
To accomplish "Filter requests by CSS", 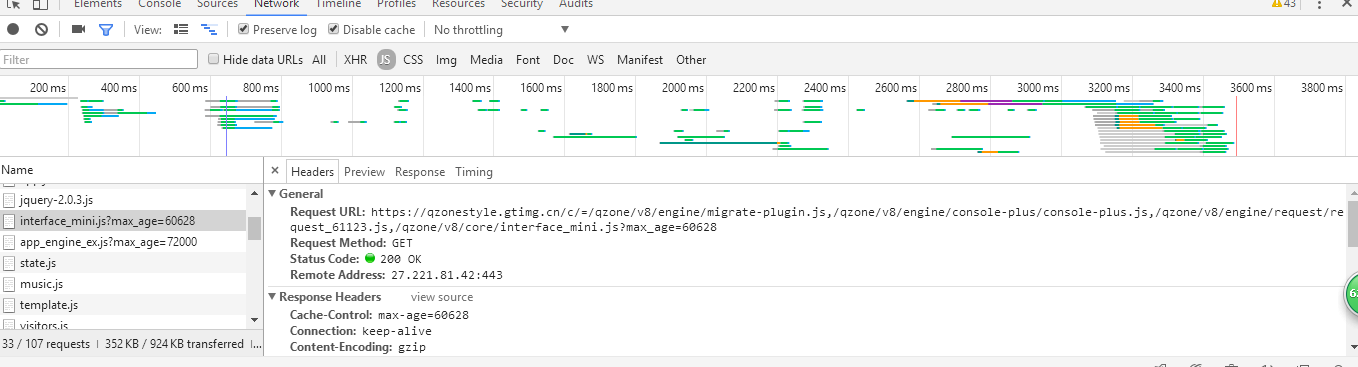I will 413,60.
